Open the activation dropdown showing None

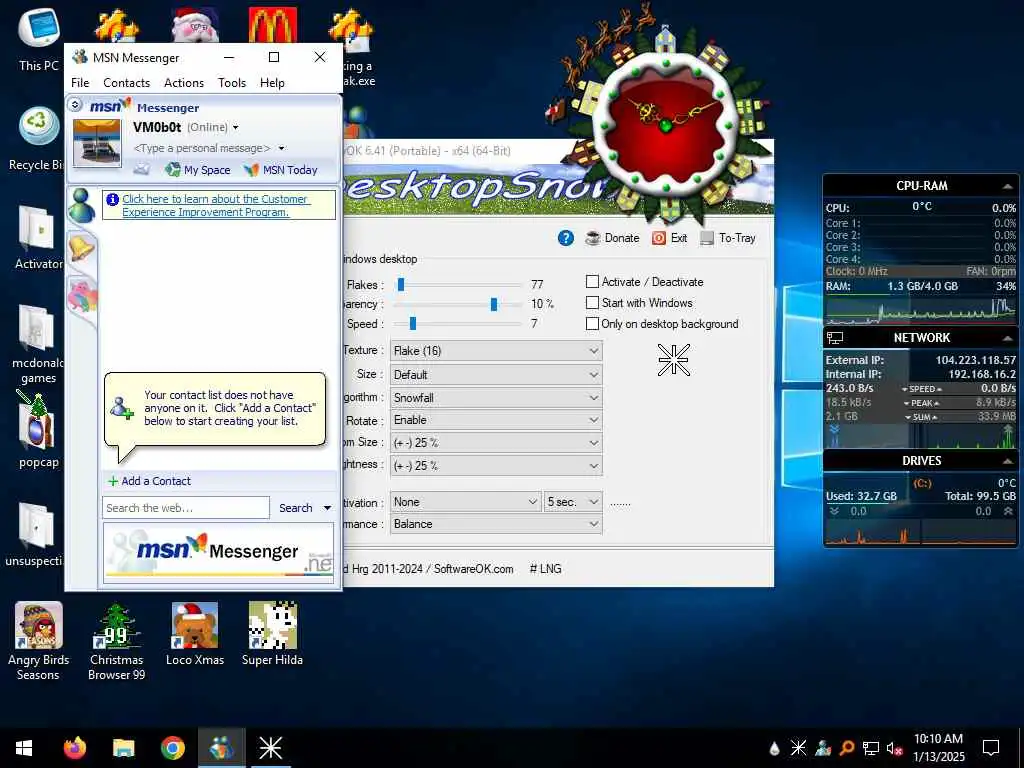466,502
